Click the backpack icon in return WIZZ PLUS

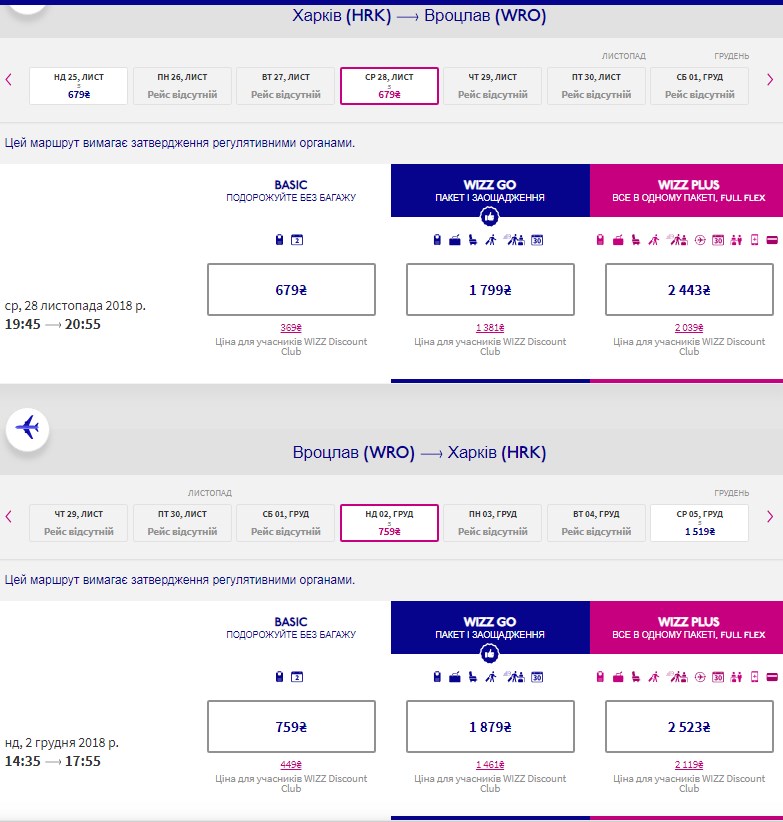(x=600, y=677)
